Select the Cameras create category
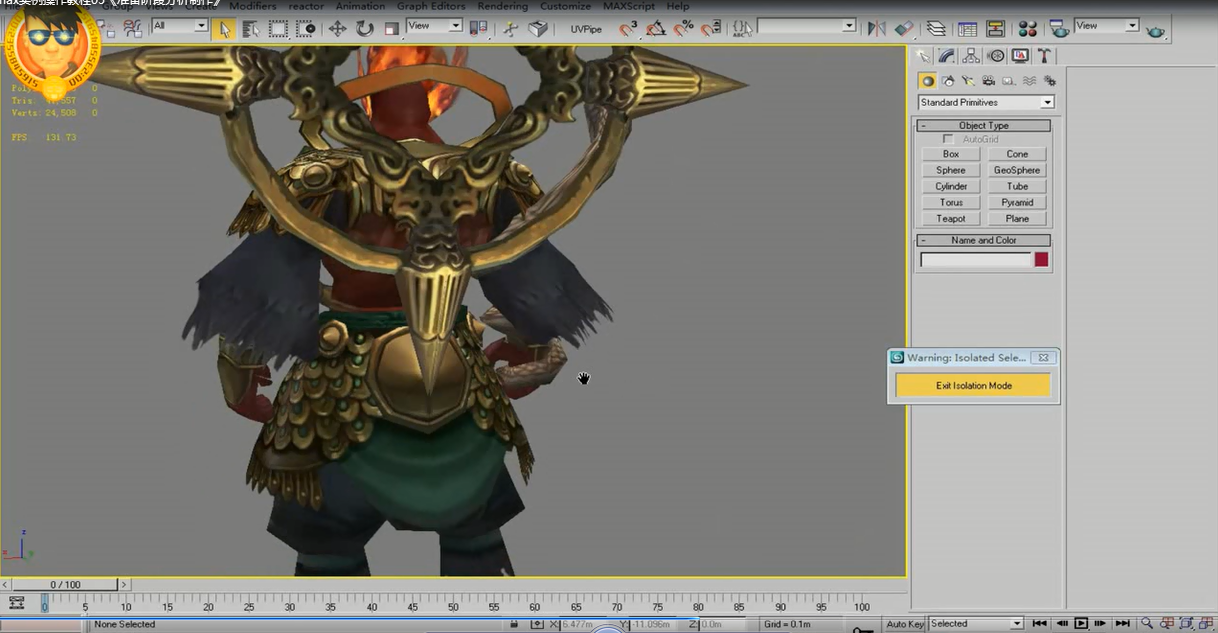Screen dimensions: 1218x633 click(988, 81)
